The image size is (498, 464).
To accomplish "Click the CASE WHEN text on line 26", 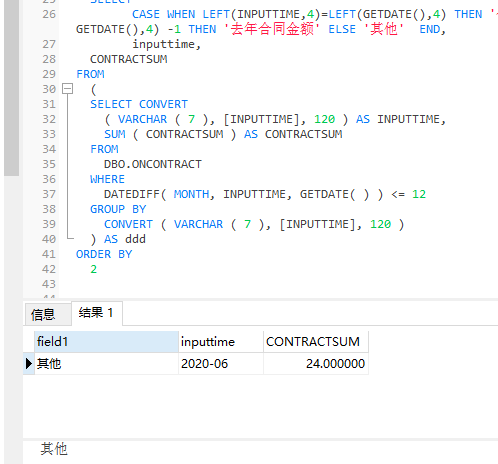I will (163, 14).
